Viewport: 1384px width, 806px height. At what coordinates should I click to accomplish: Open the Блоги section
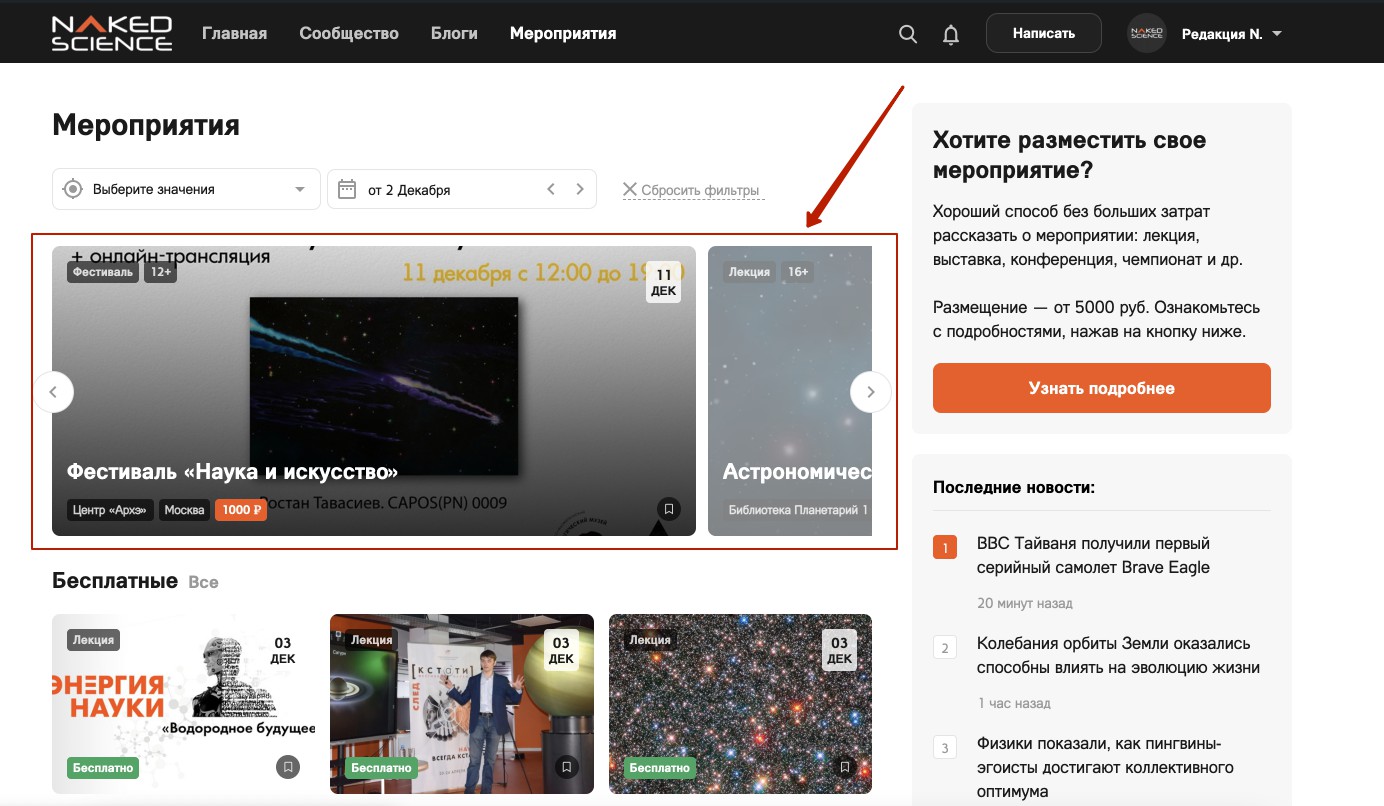point(454,34)
